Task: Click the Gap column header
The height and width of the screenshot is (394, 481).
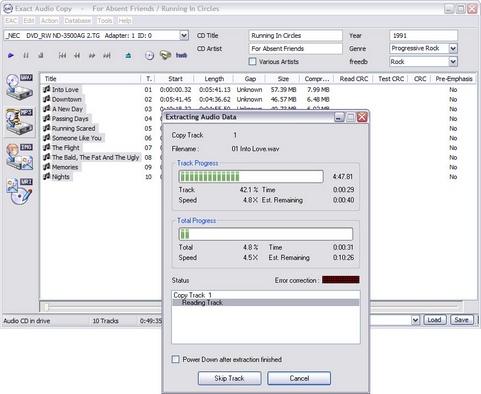Action: 250,79
